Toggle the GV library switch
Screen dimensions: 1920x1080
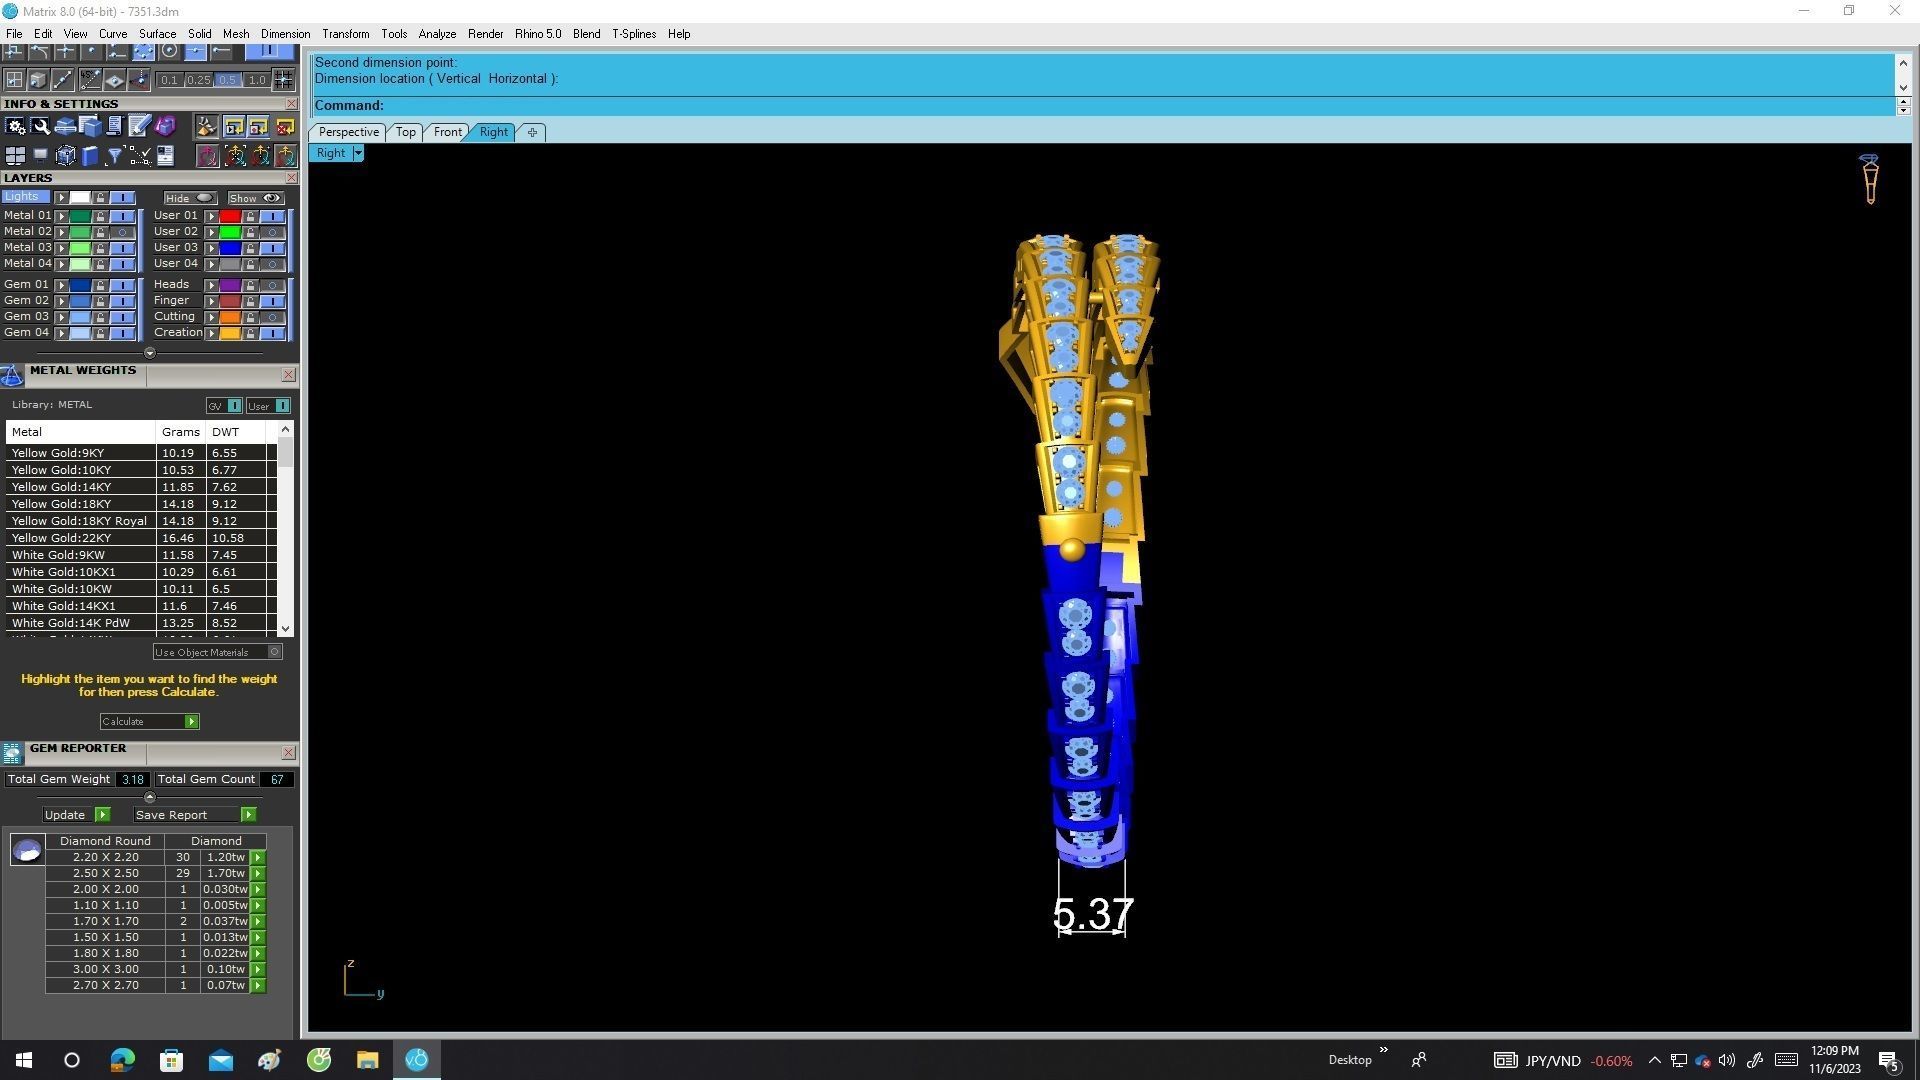click(234, 406)
